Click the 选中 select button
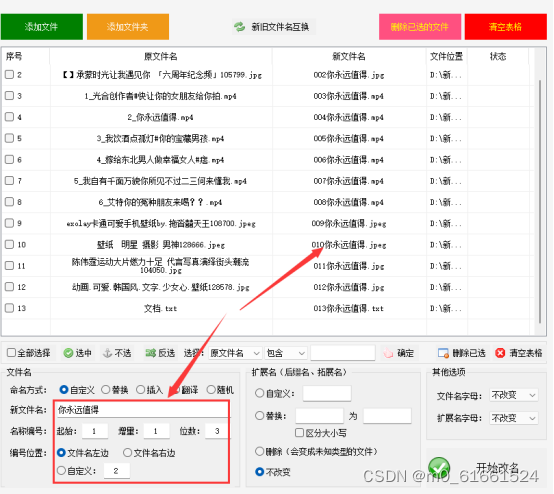The width and height of the screenshot is (554, 494). (x=78, y=353)
